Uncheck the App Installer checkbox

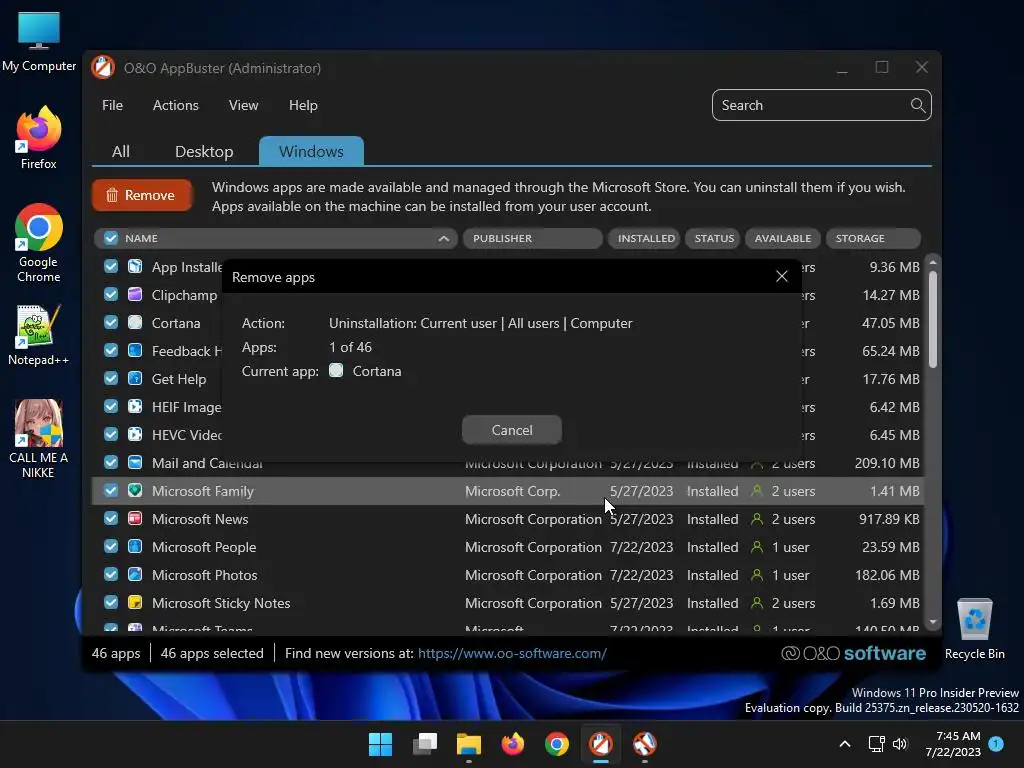pos(111,266)
